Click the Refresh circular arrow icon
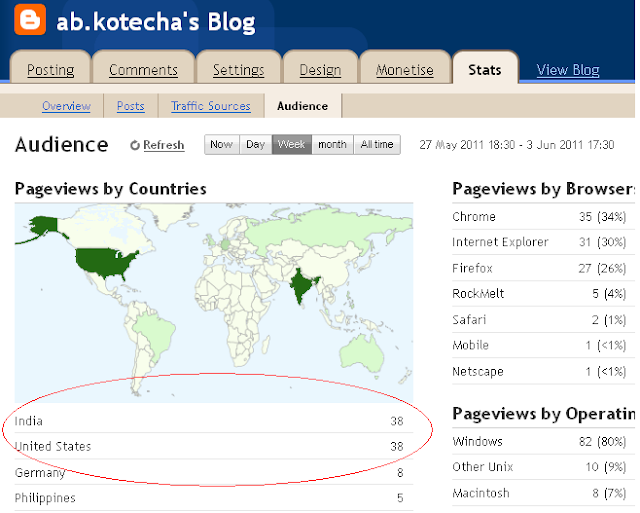640x513 pixels. click(x=135, y=145)
